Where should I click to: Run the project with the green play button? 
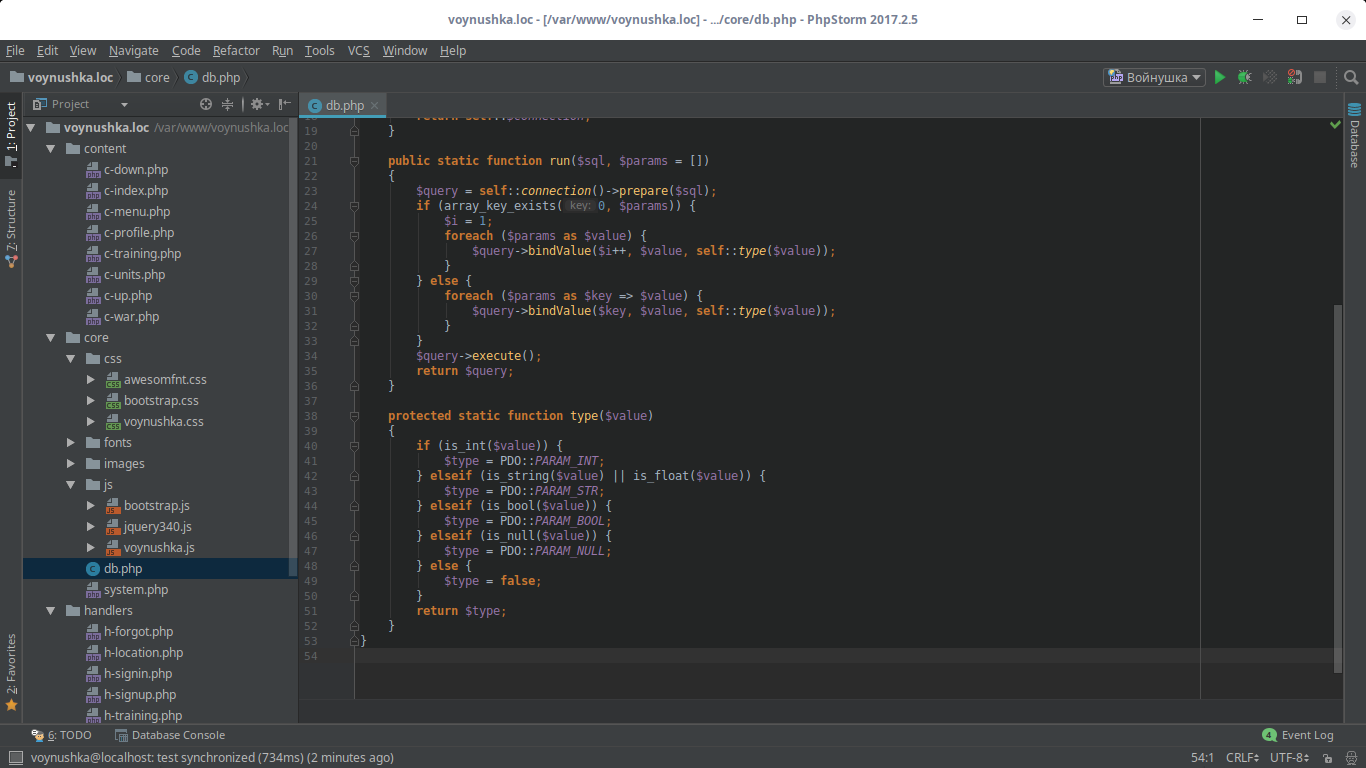(1219, 77)
